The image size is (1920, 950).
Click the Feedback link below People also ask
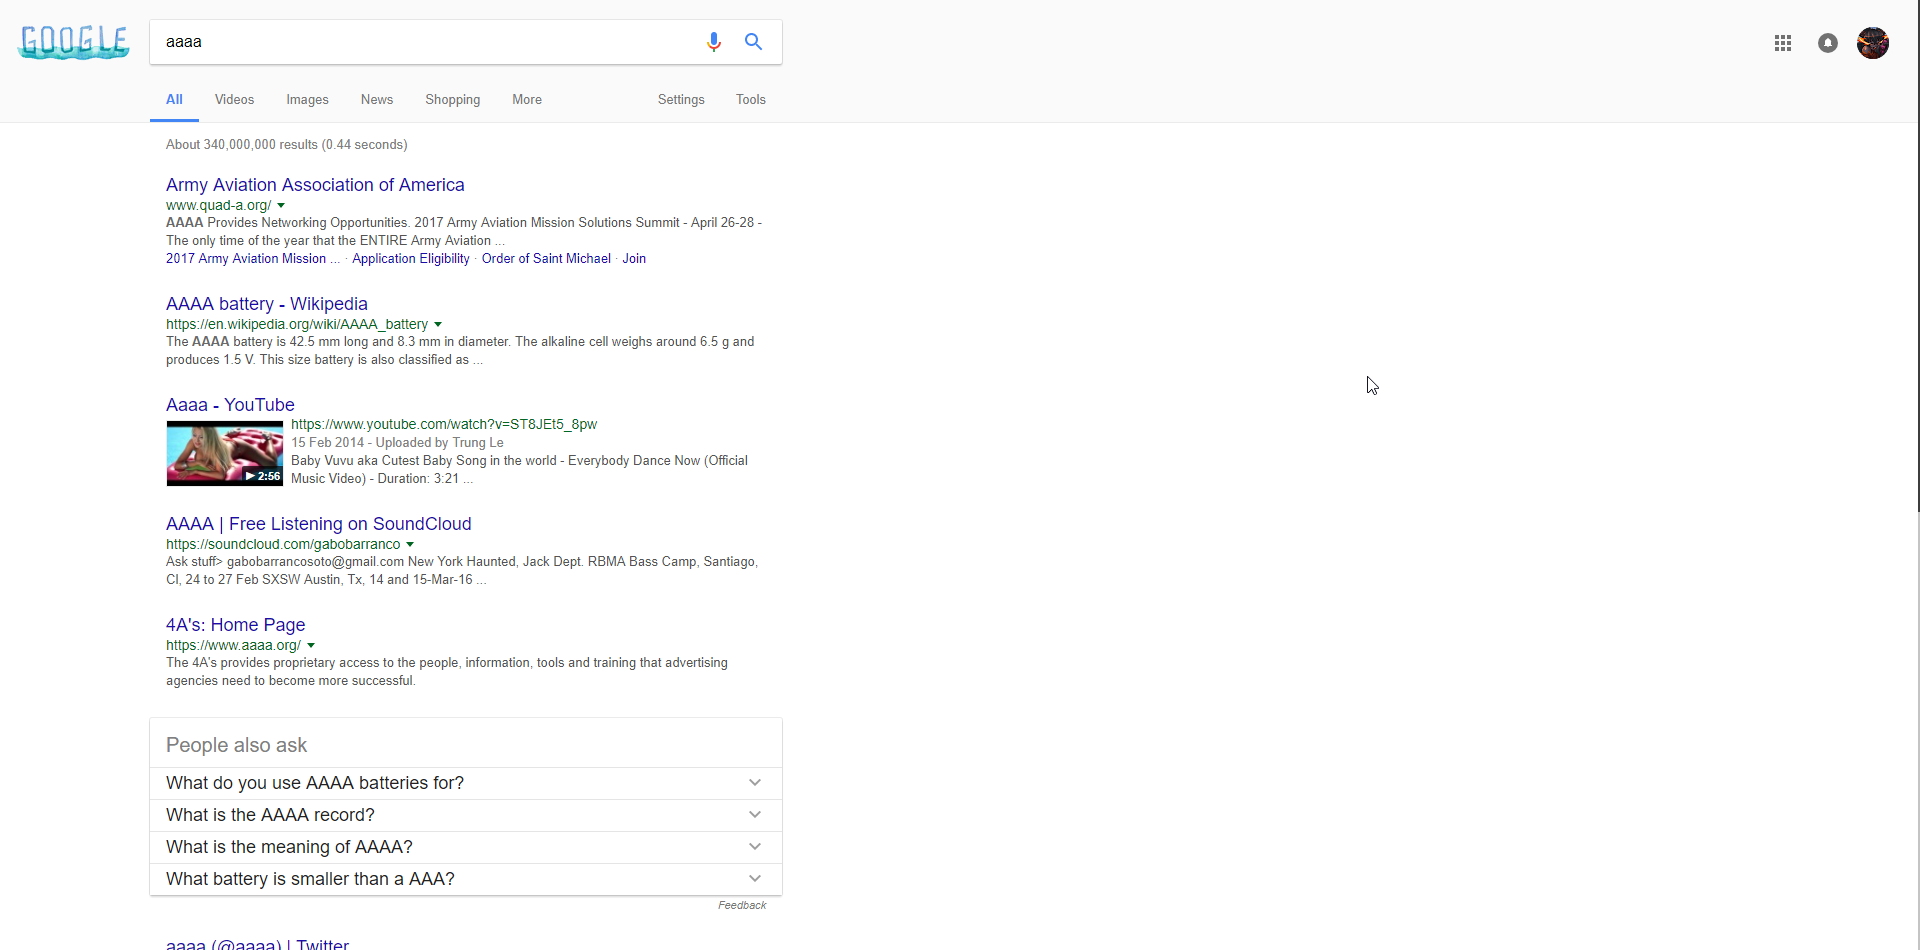742,906
